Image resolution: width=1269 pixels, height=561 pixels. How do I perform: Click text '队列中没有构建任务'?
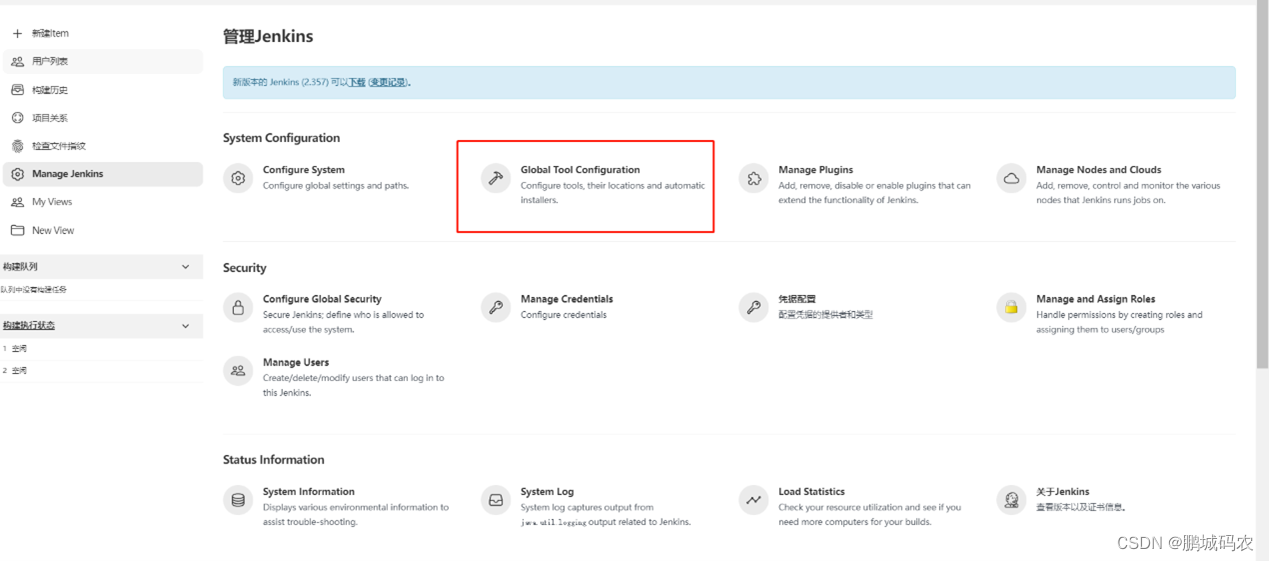pos(34,290)
